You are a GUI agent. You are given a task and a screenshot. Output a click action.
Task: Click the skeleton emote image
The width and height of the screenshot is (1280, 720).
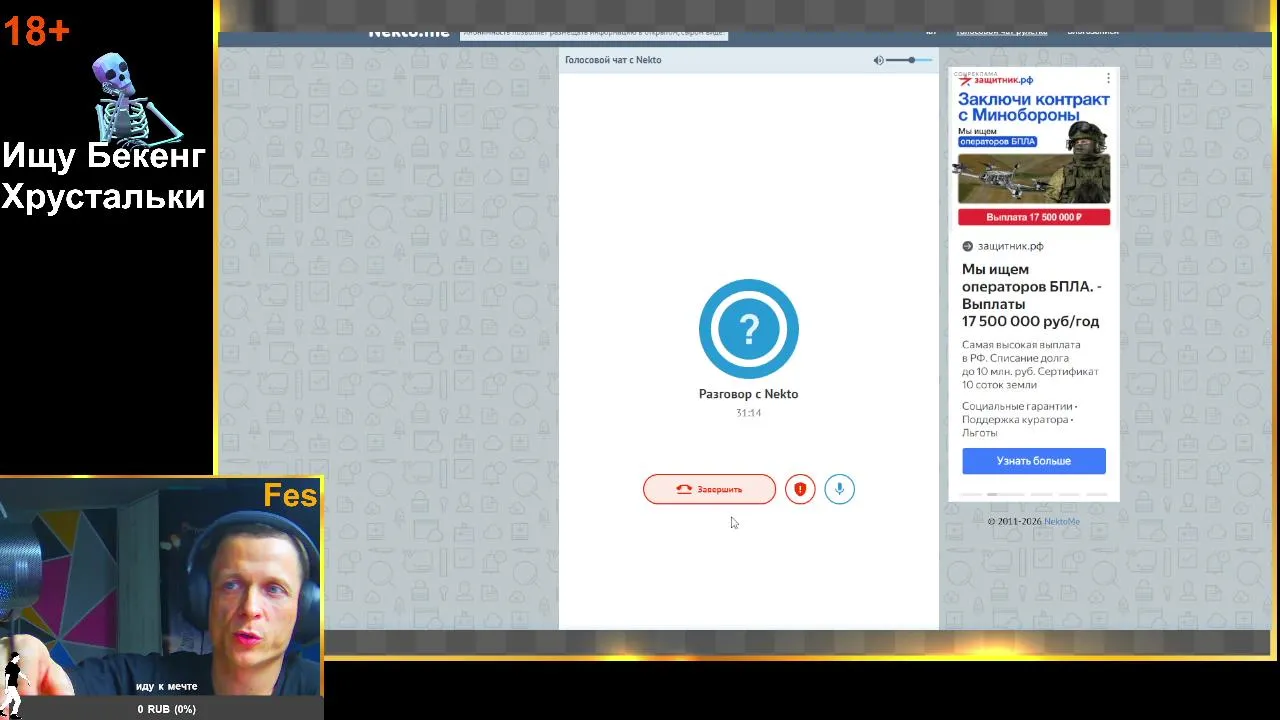tap(137, 98)
